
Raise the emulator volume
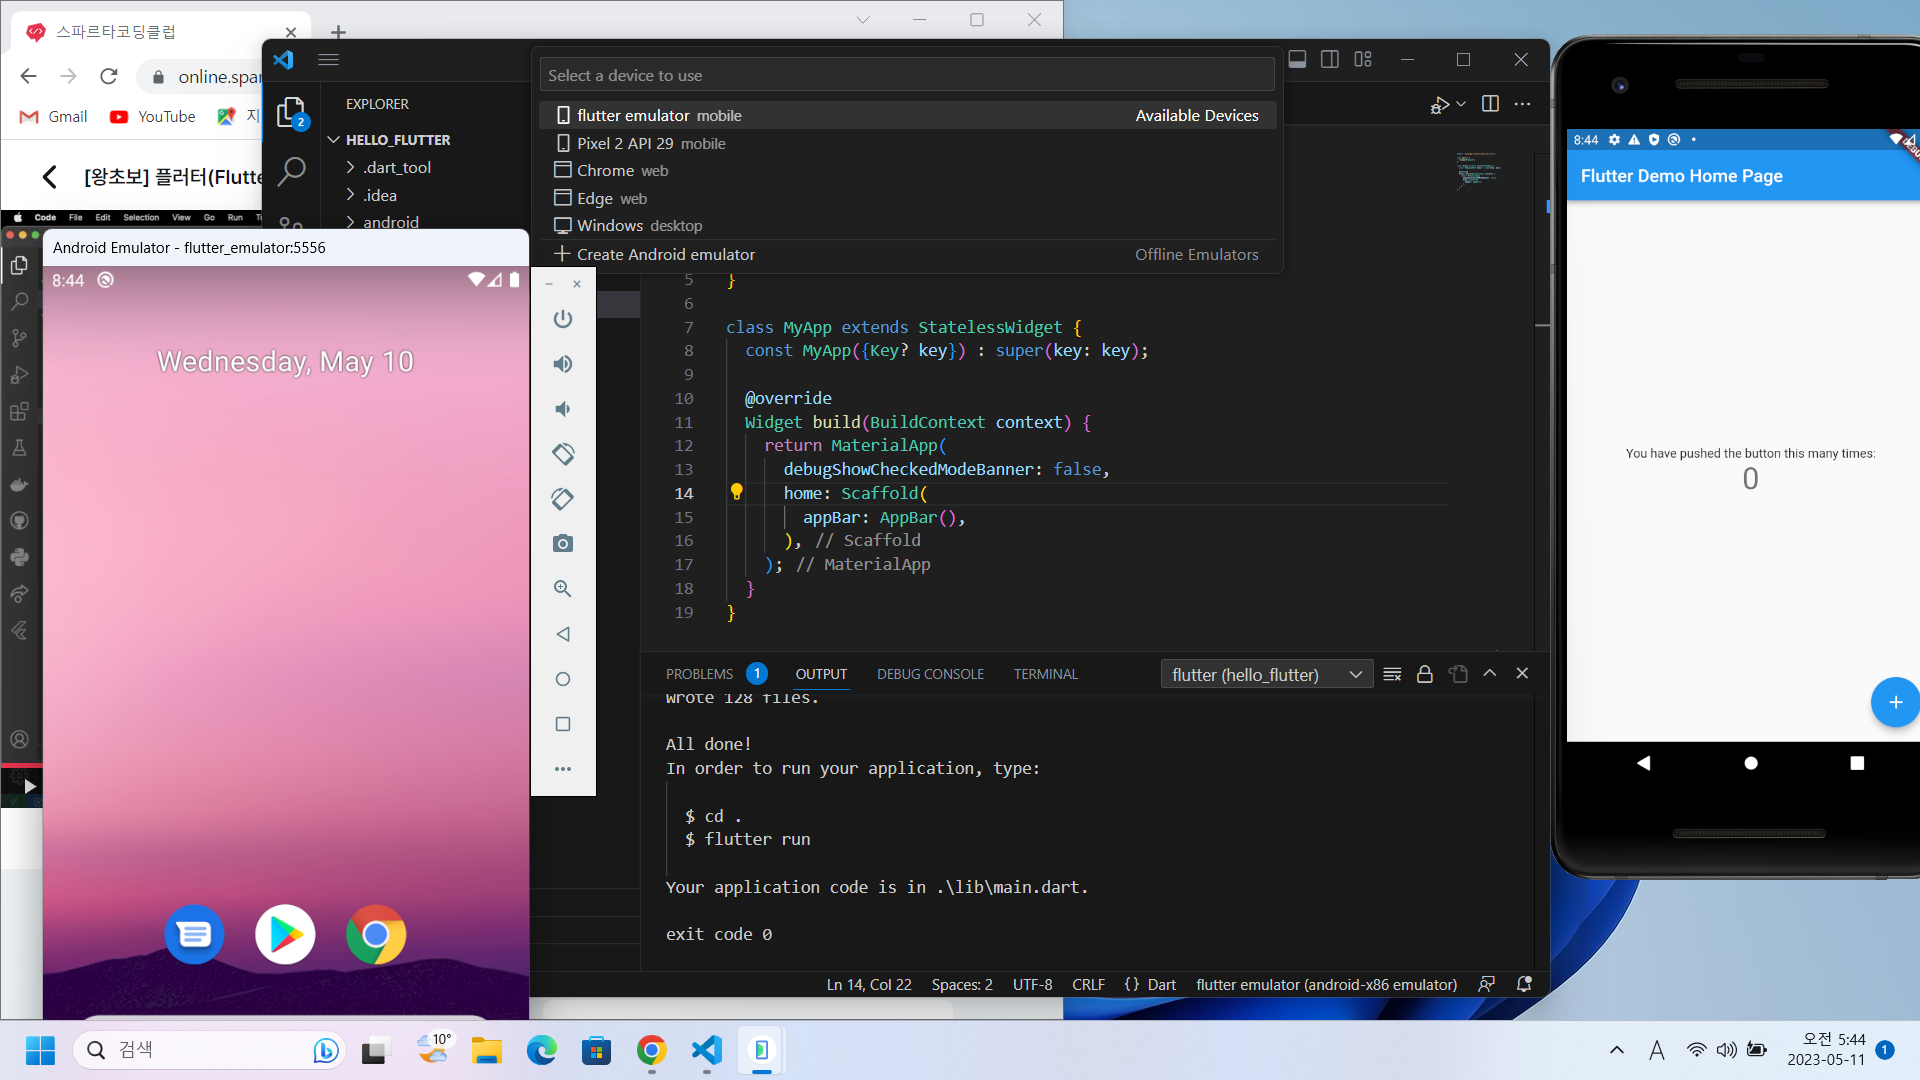pos(563,364)
